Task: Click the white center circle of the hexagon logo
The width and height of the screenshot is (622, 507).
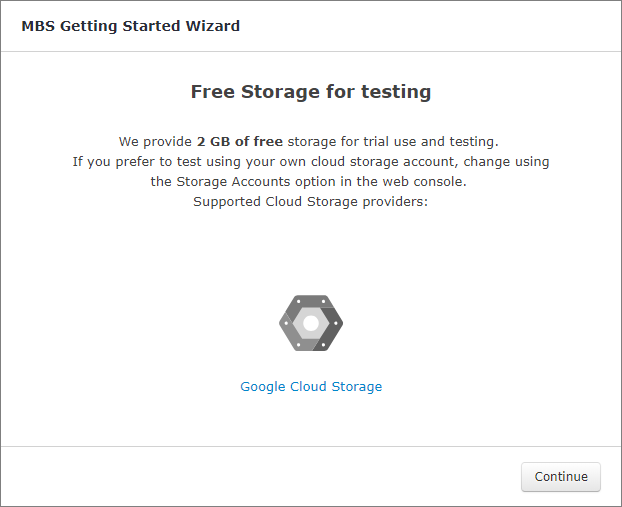Action: [311, 323]
